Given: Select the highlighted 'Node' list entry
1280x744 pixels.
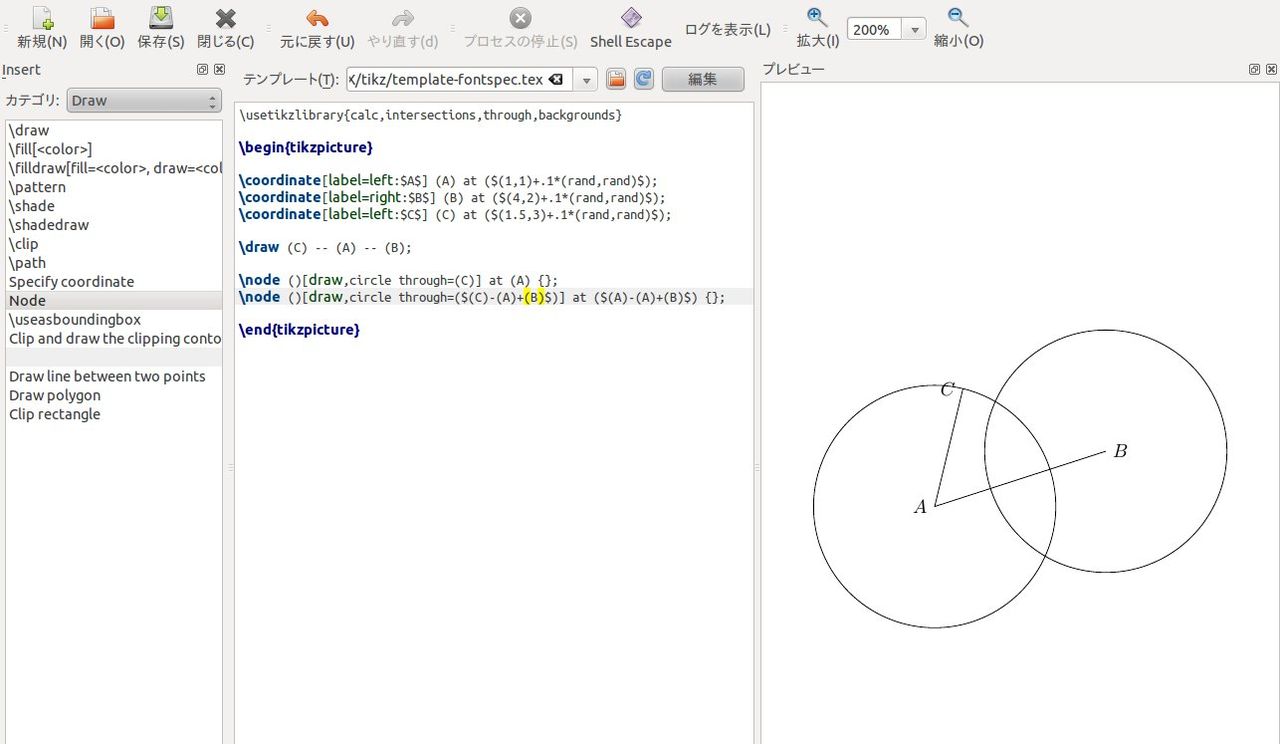Looking at the screenshot, I should pos(114,301).
